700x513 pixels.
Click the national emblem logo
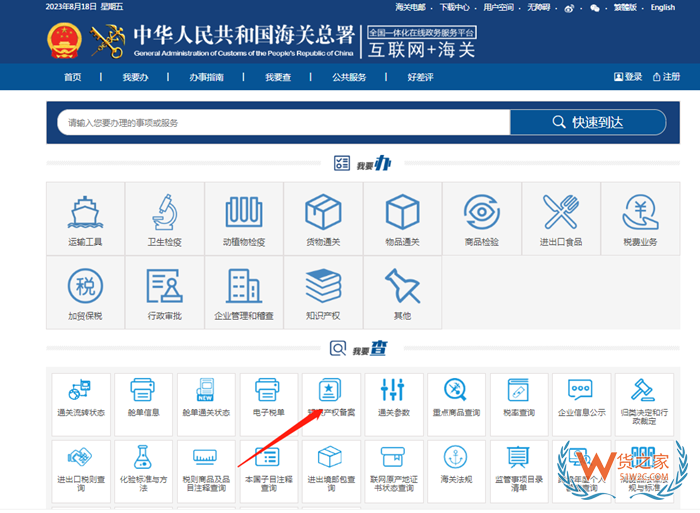(x=64, y=41)
